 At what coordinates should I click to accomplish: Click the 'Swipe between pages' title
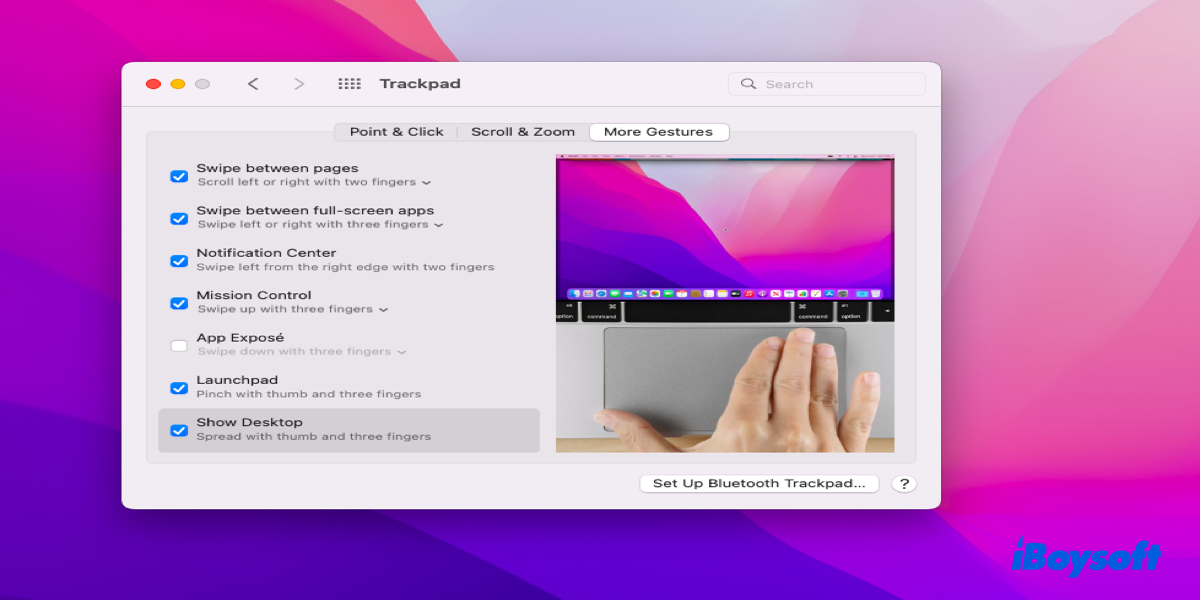coord(277,169)
